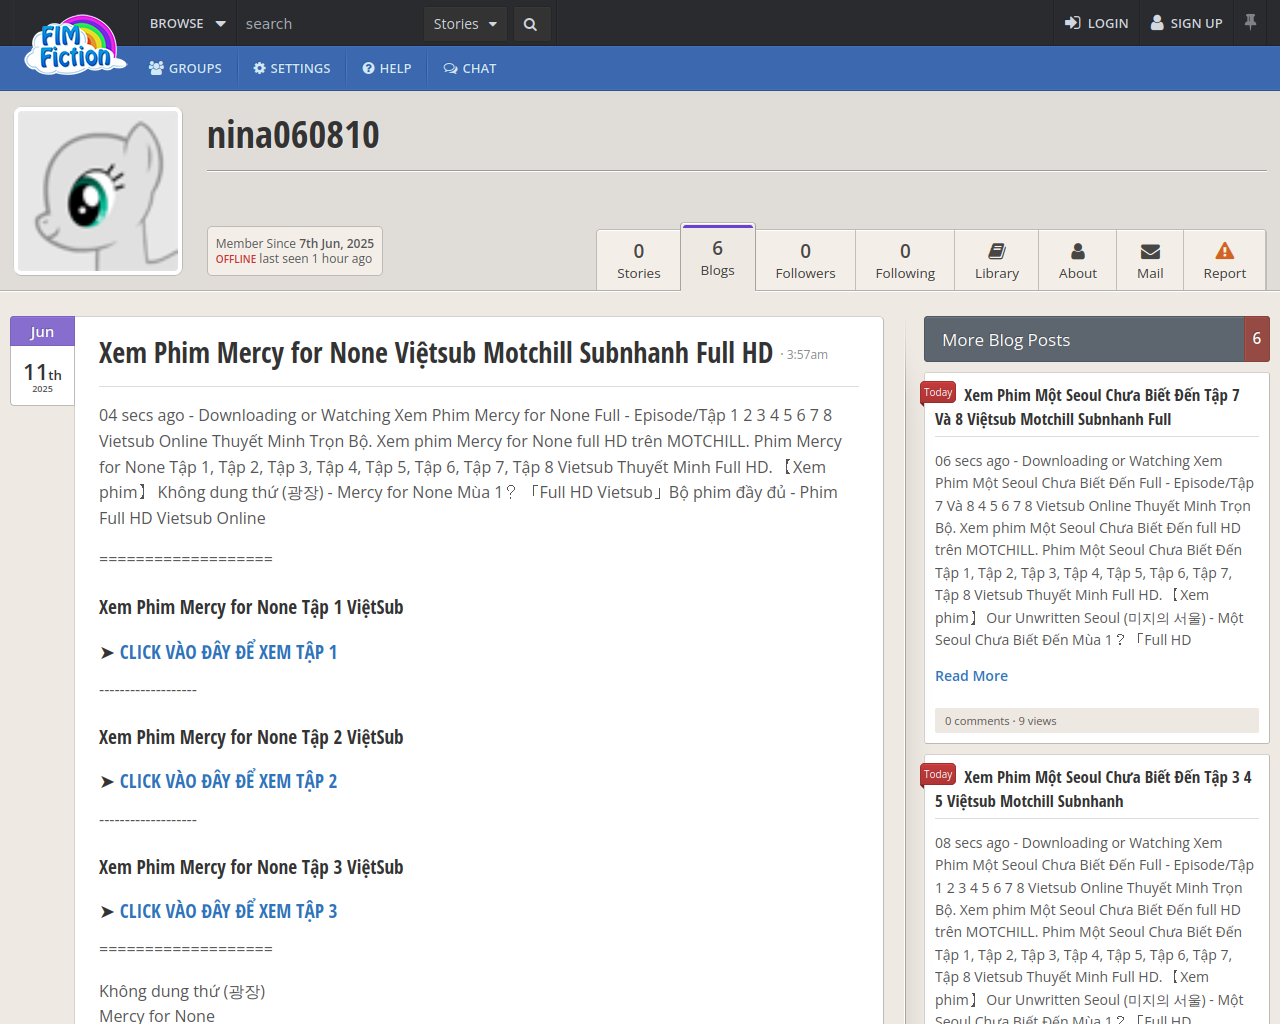Click the Member Since 7th Jun, 2025 box

(295, 251)
